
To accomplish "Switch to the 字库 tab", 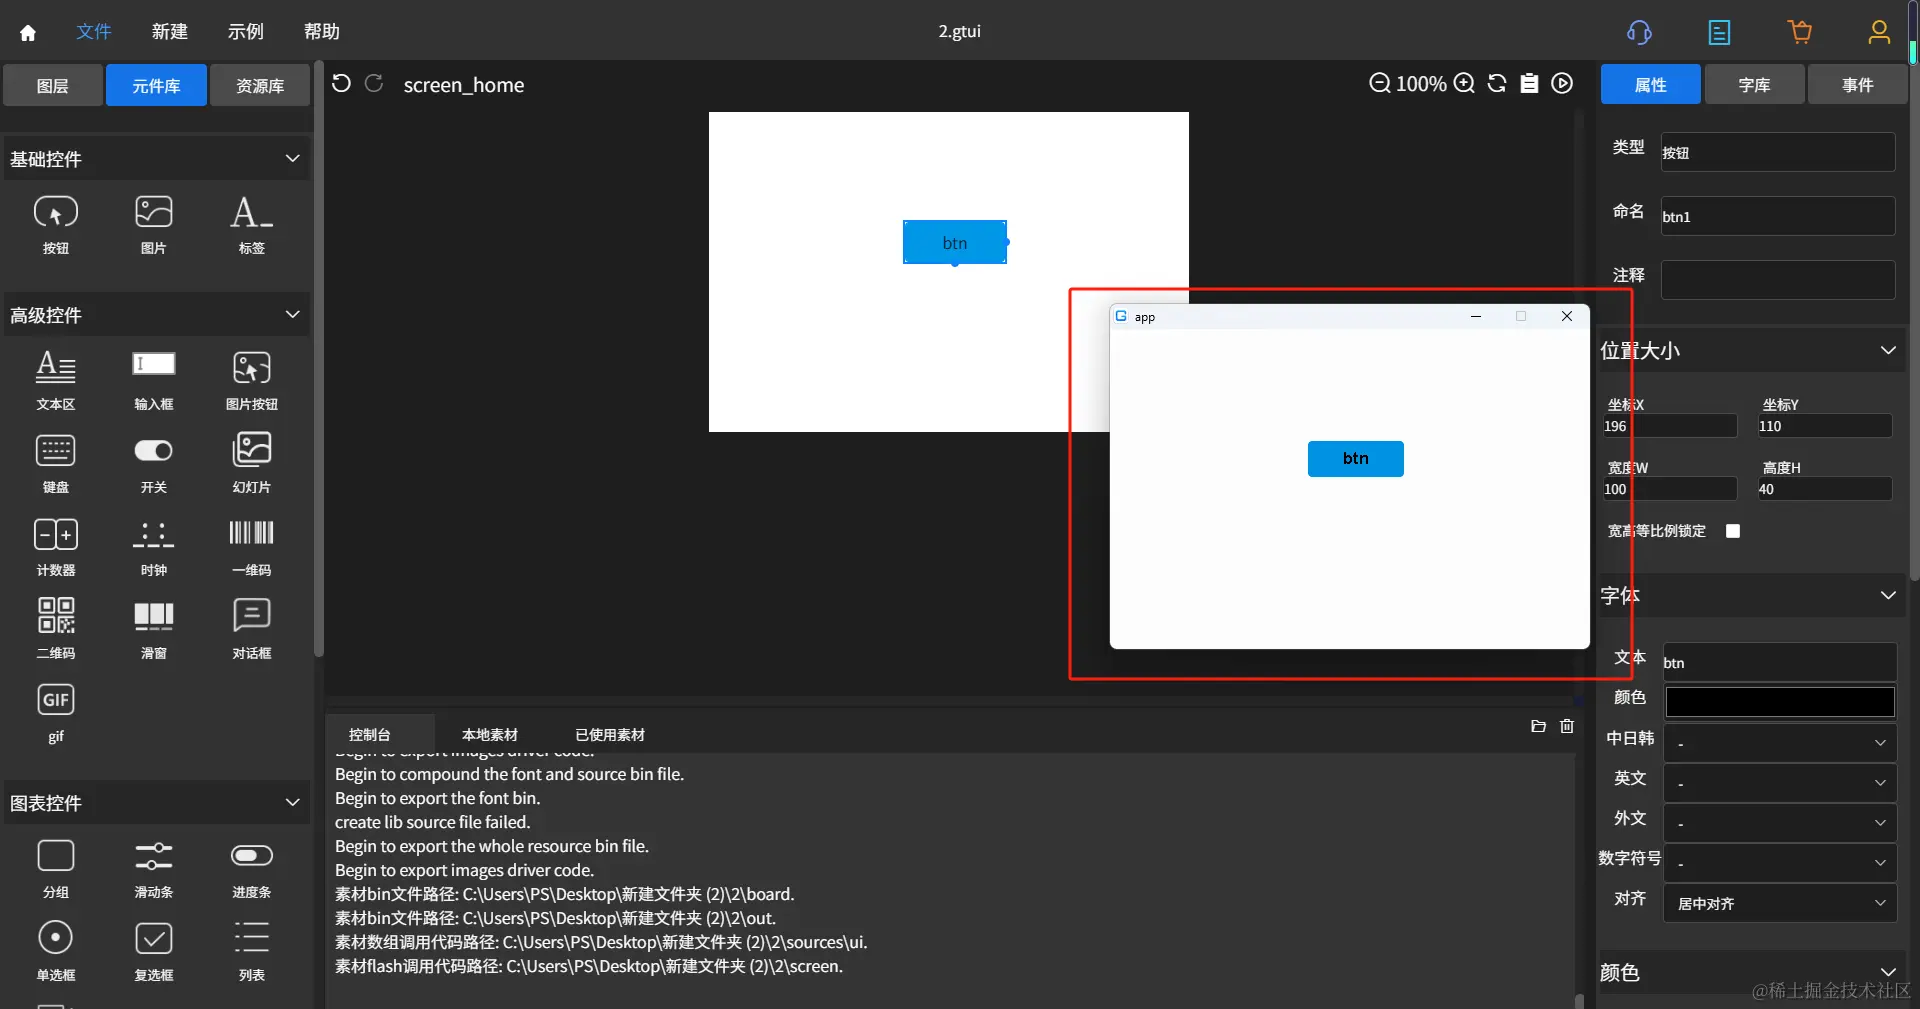I will 1755,85.
